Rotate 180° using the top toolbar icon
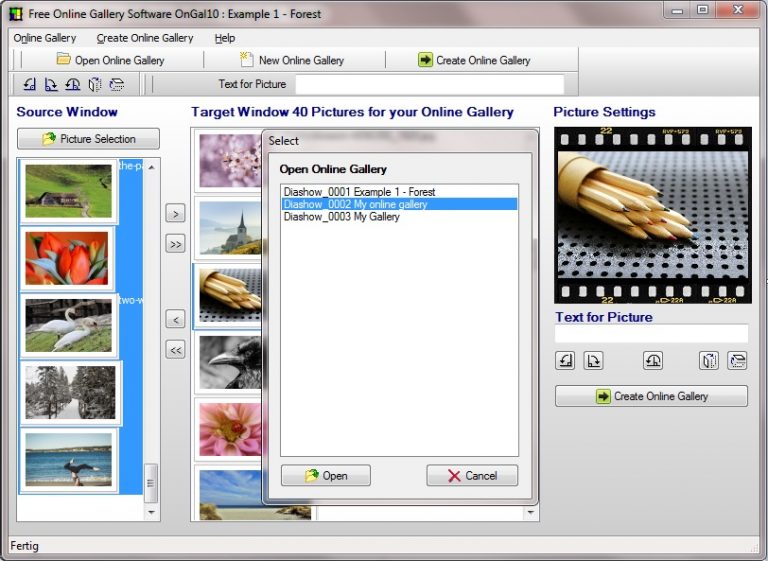The image size is (768, 561). coord(72,84)
